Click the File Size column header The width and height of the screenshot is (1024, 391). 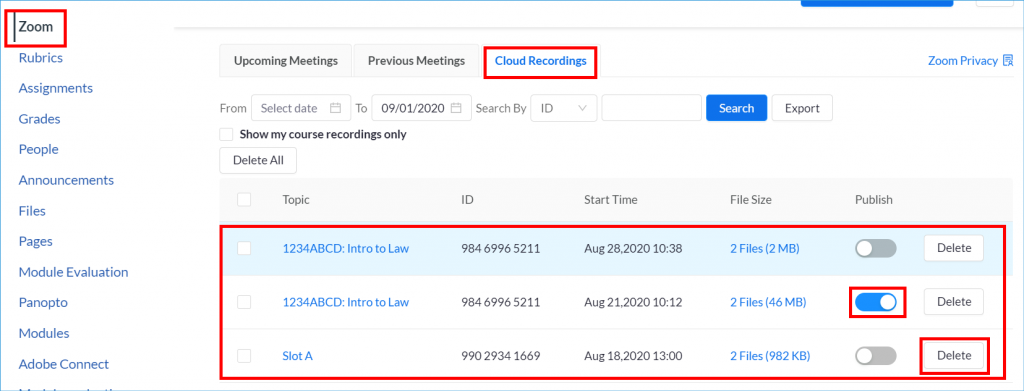750,200
